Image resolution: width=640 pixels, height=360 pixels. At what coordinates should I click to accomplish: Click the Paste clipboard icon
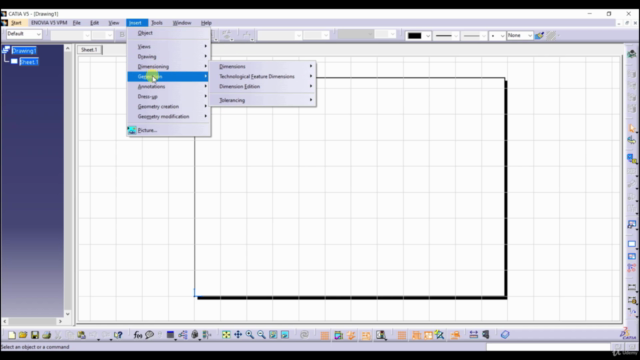[x=82, y=335]
